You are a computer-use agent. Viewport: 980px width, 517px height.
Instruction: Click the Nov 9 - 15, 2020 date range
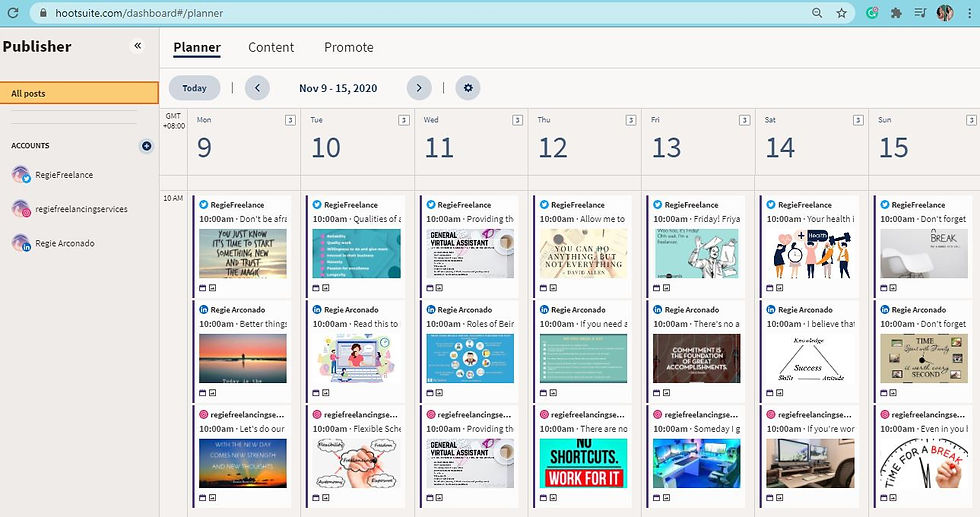click(338, 88)
